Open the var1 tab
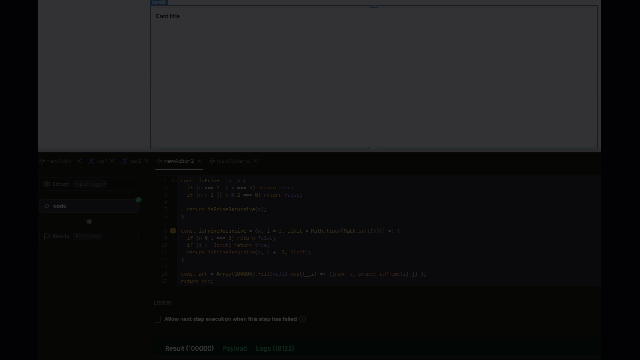Viewport: 640px width, 360px height. coord(101,161)
